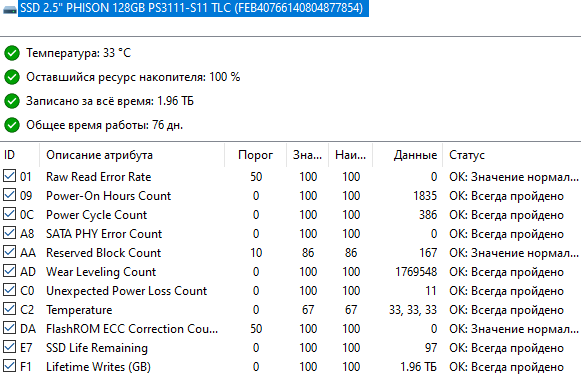Click green check icon next to Общее время работы
Viewport: 581px width, 378px height.
[12, 125]
